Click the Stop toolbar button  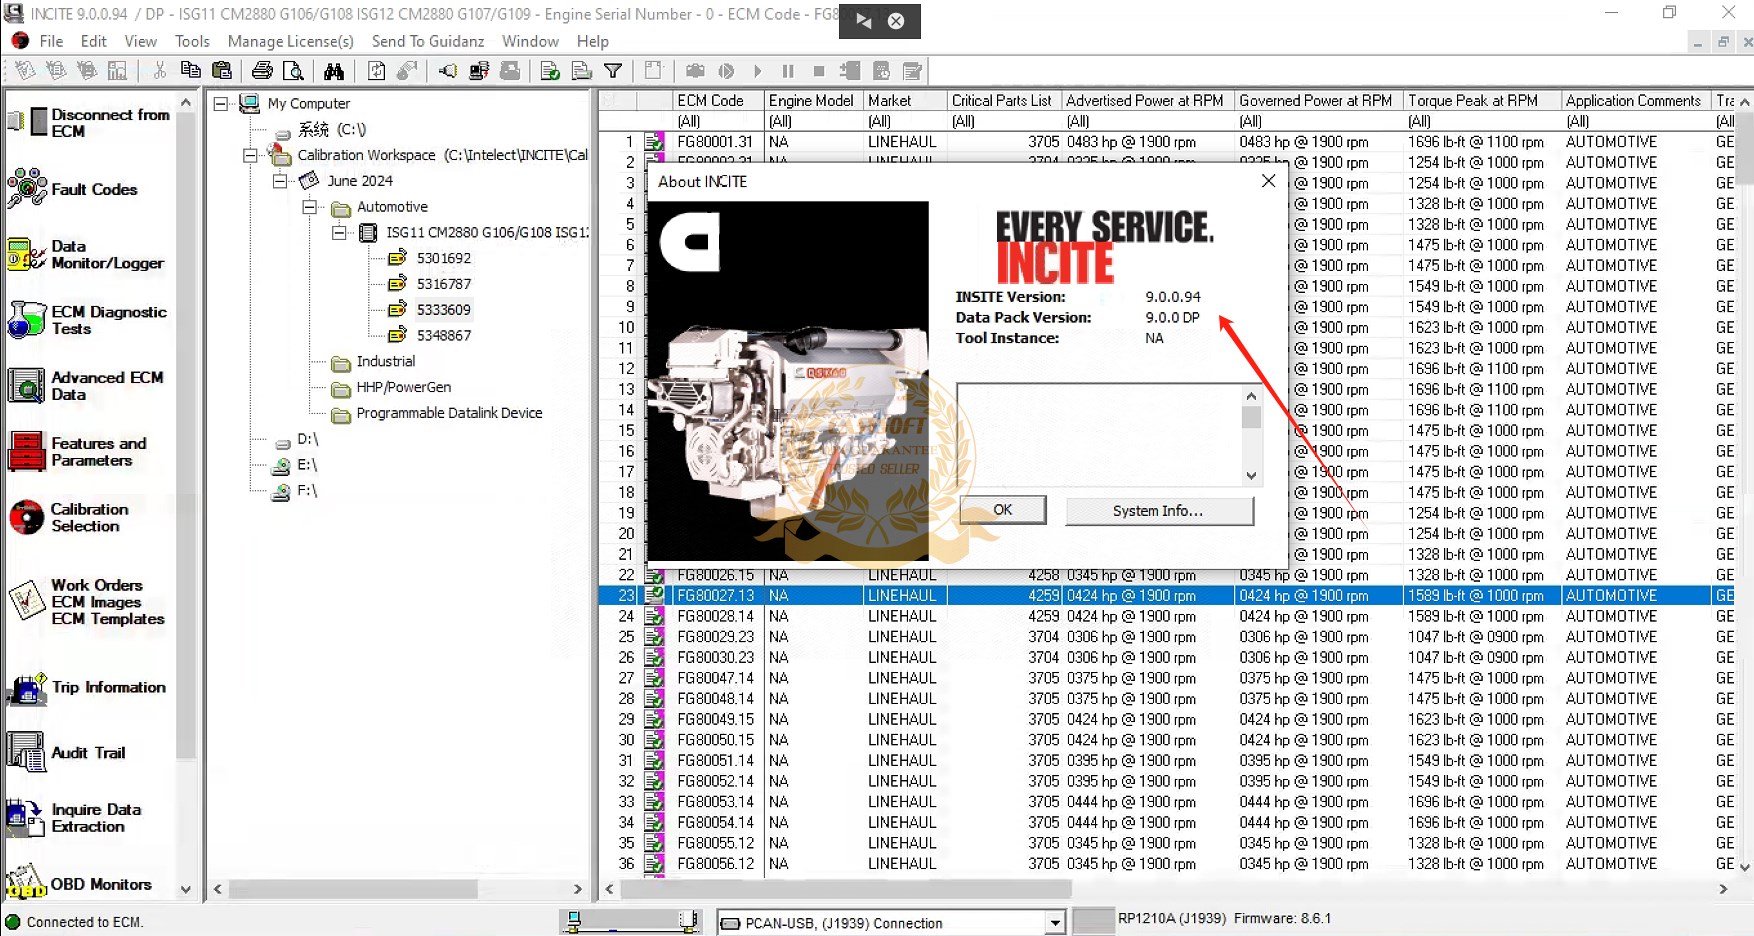pos(819,71)
